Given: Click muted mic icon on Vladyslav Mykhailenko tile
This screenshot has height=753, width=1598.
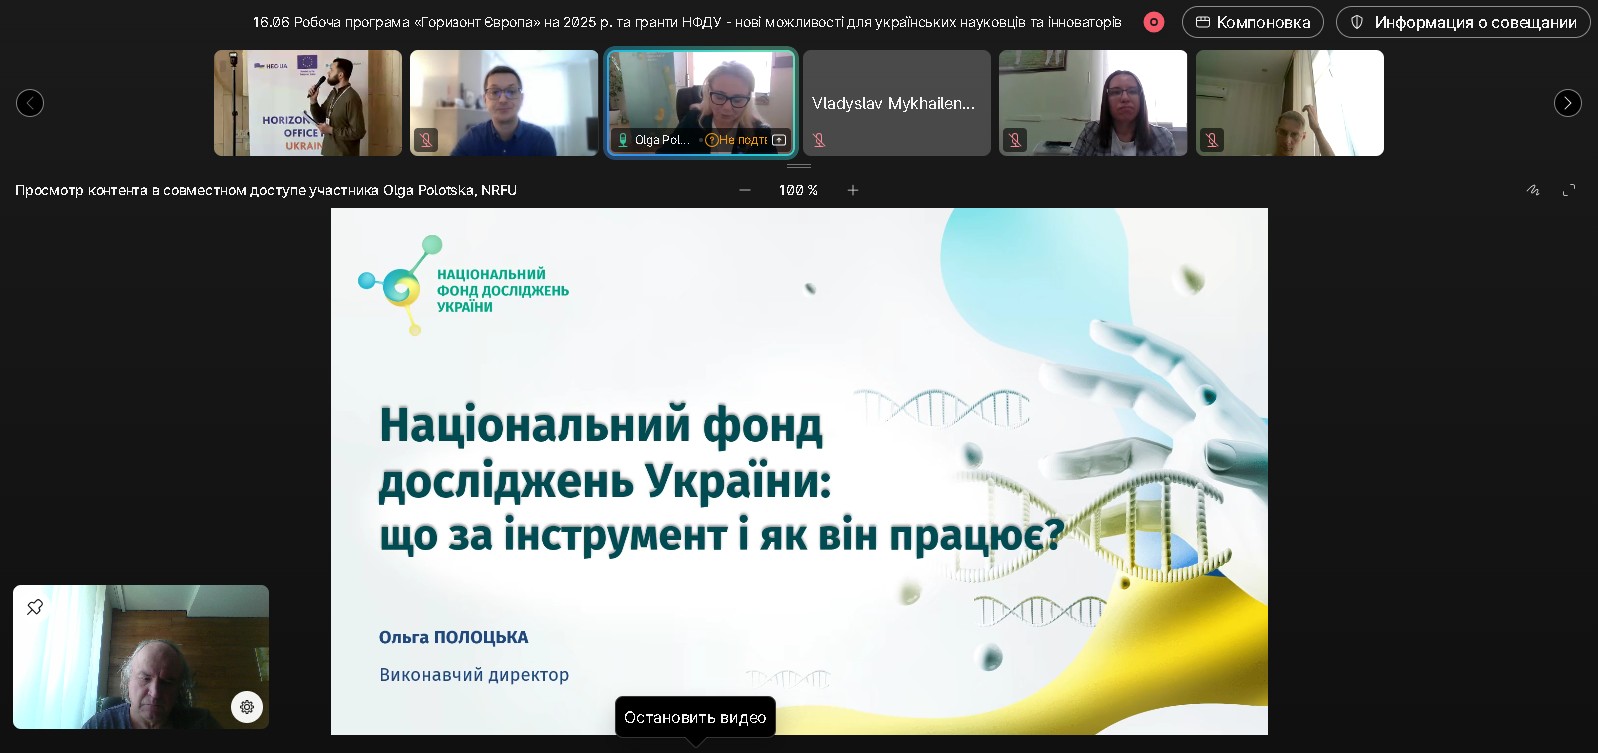Looking at the screenshot, I should (819, 140).
